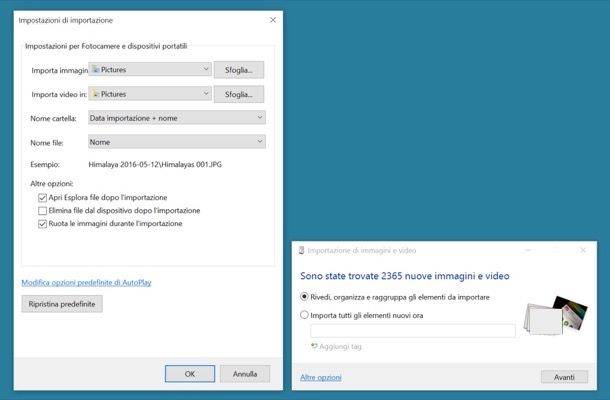Viewport: 610px width, 400px height.
Task: Select Rivedi, organizza e raggruppa option
Action: pyautogui.click(x=305, y=297)
